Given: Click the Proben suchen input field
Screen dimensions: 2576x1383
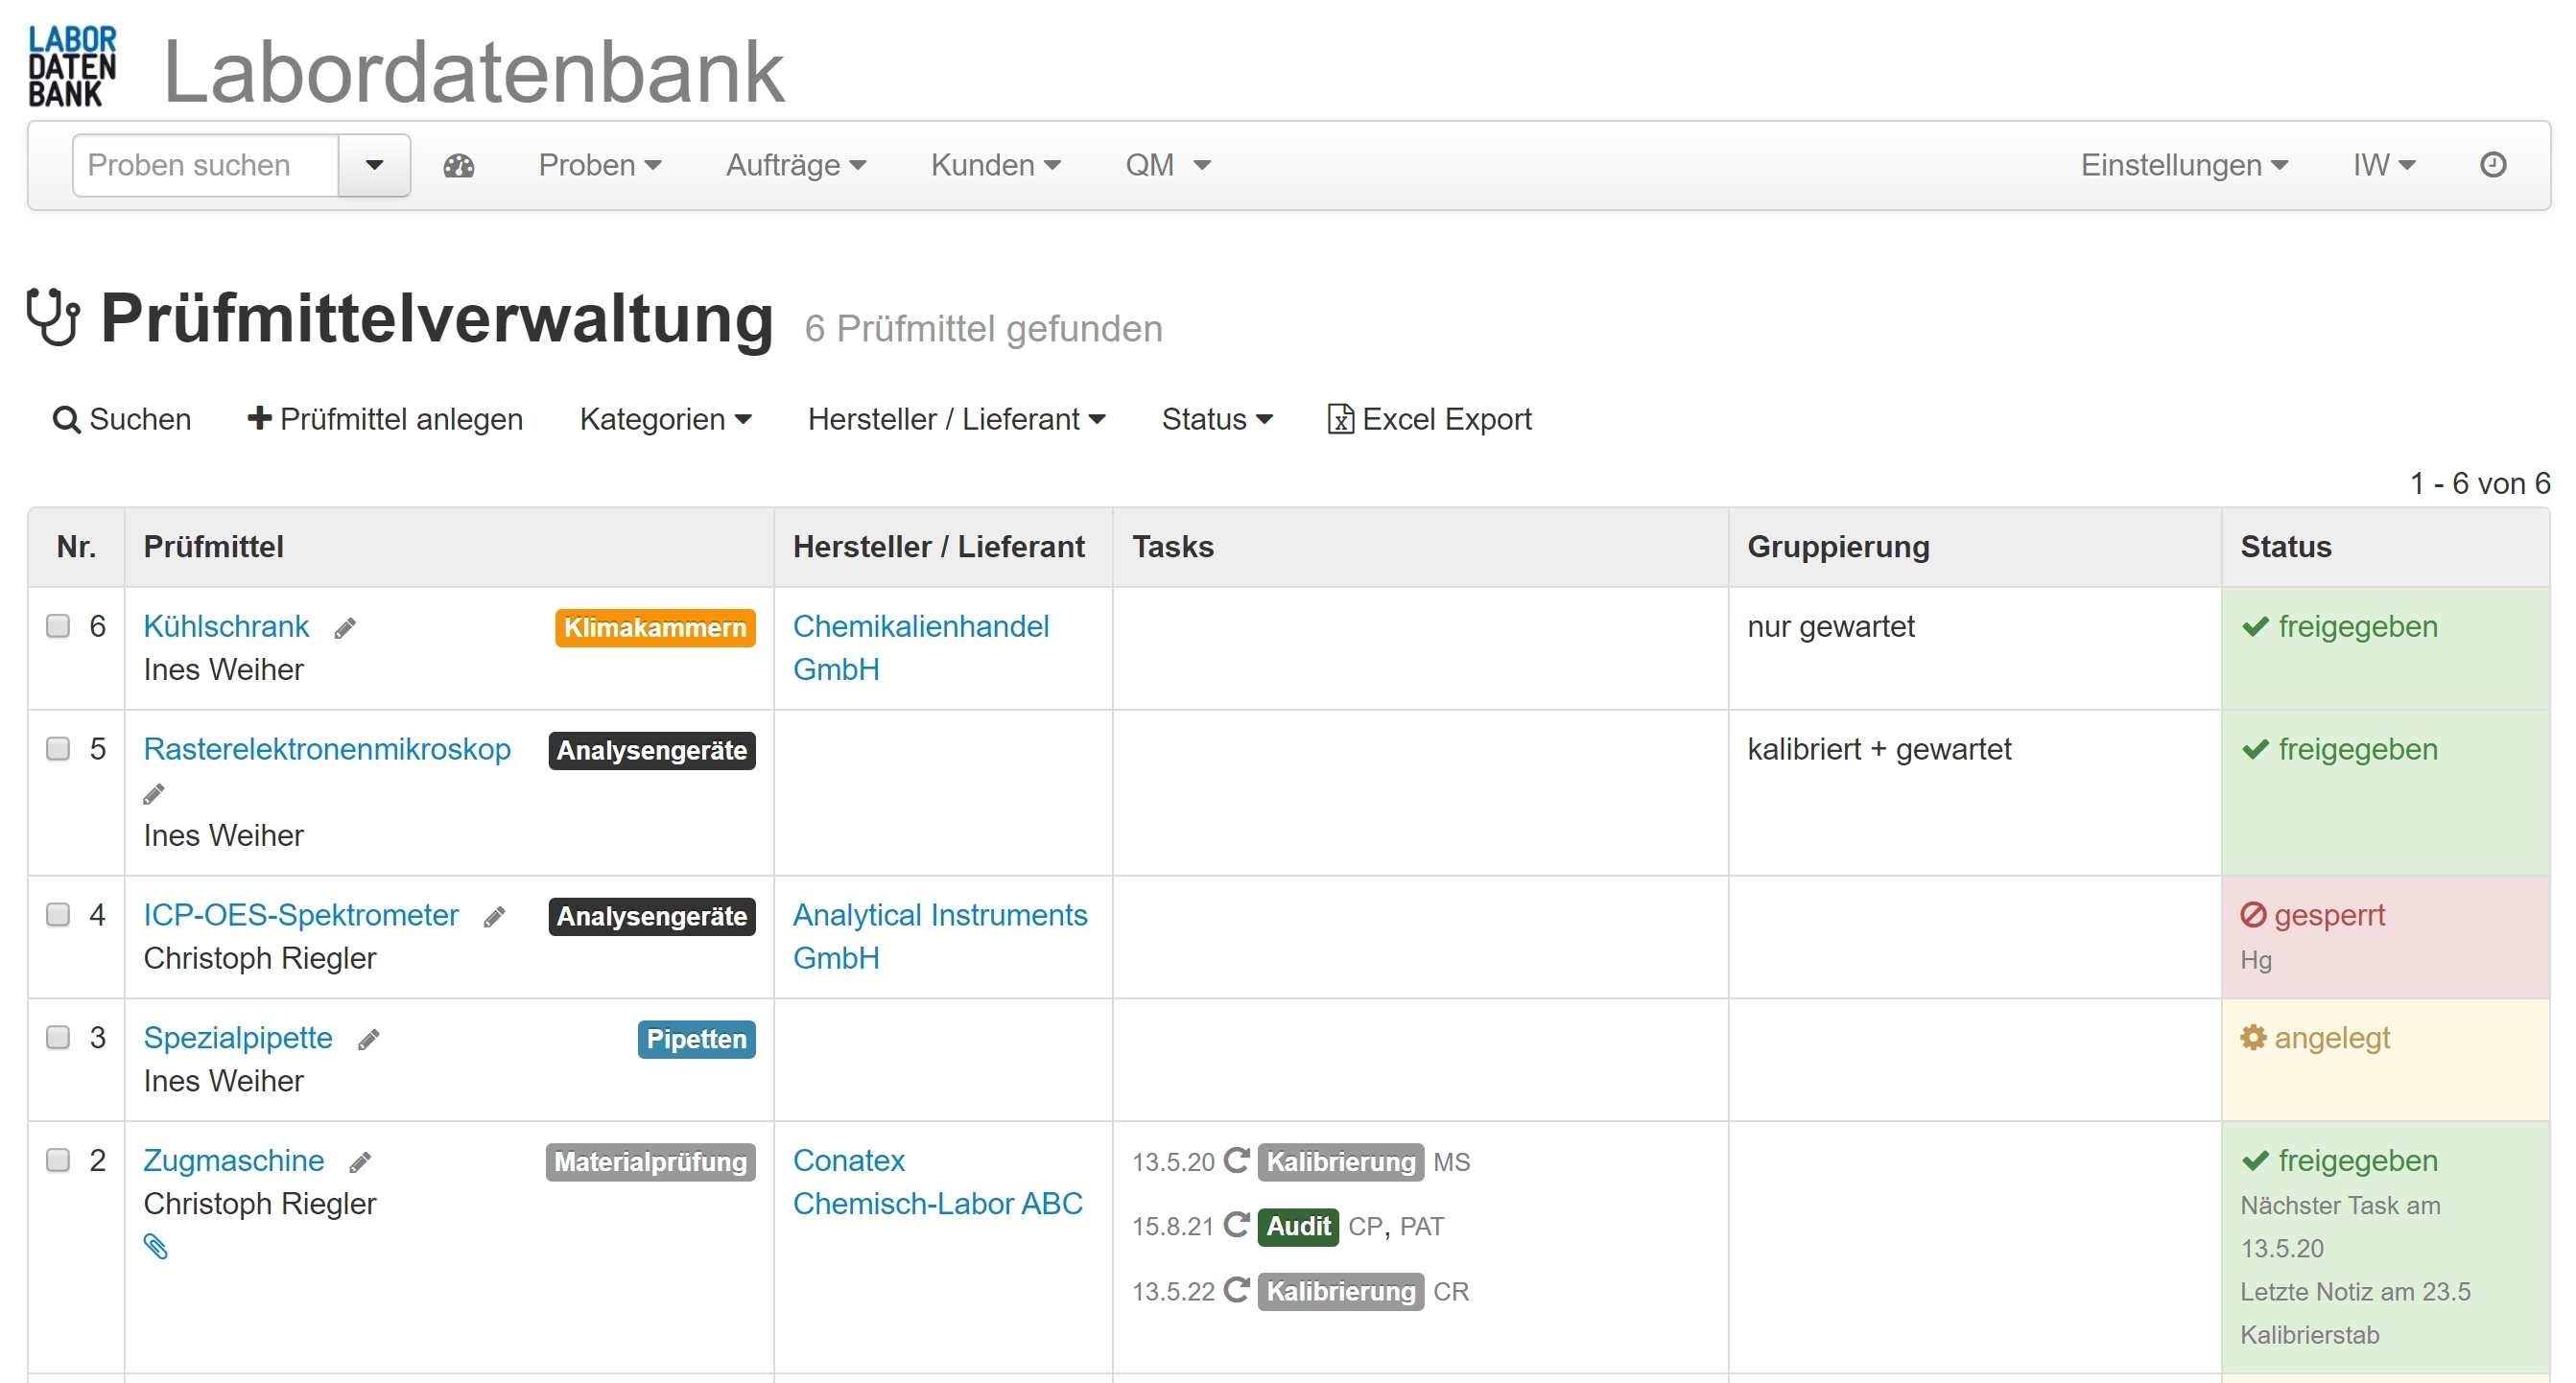Looking at the screenshot, I should point(205,165).
